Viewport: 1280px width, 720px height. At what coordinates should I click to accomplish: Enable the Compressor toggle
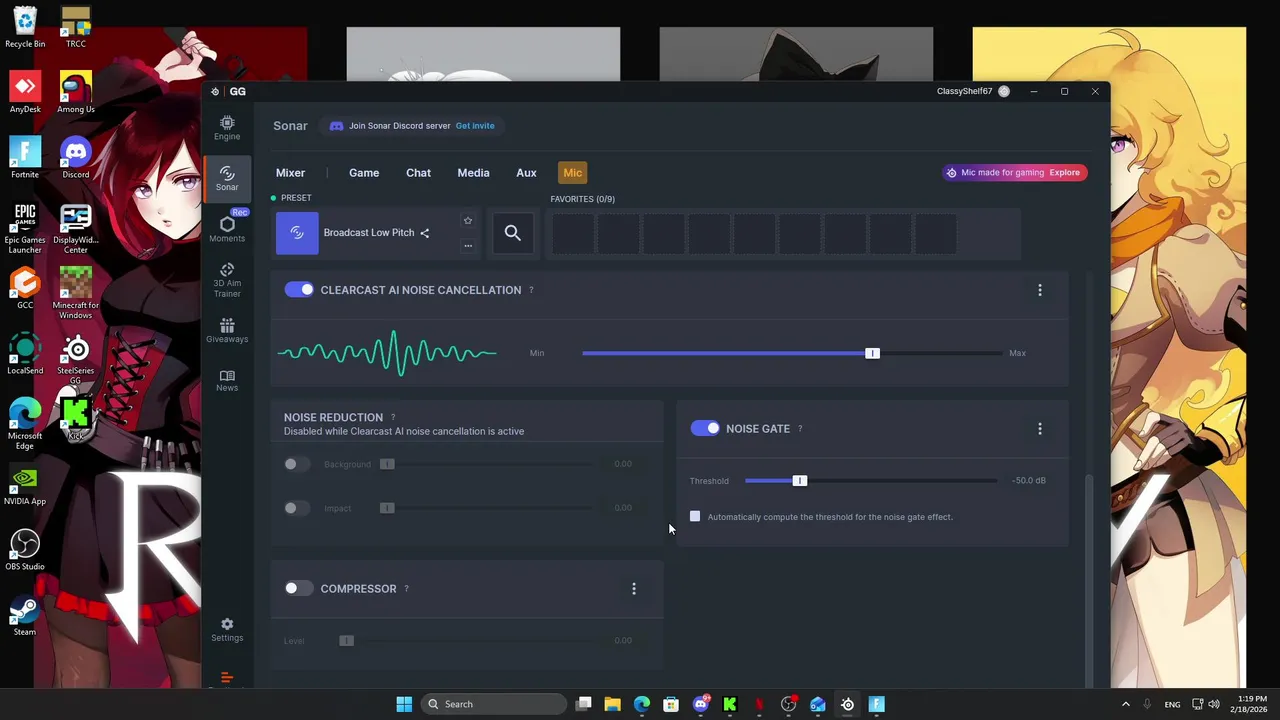299,588
